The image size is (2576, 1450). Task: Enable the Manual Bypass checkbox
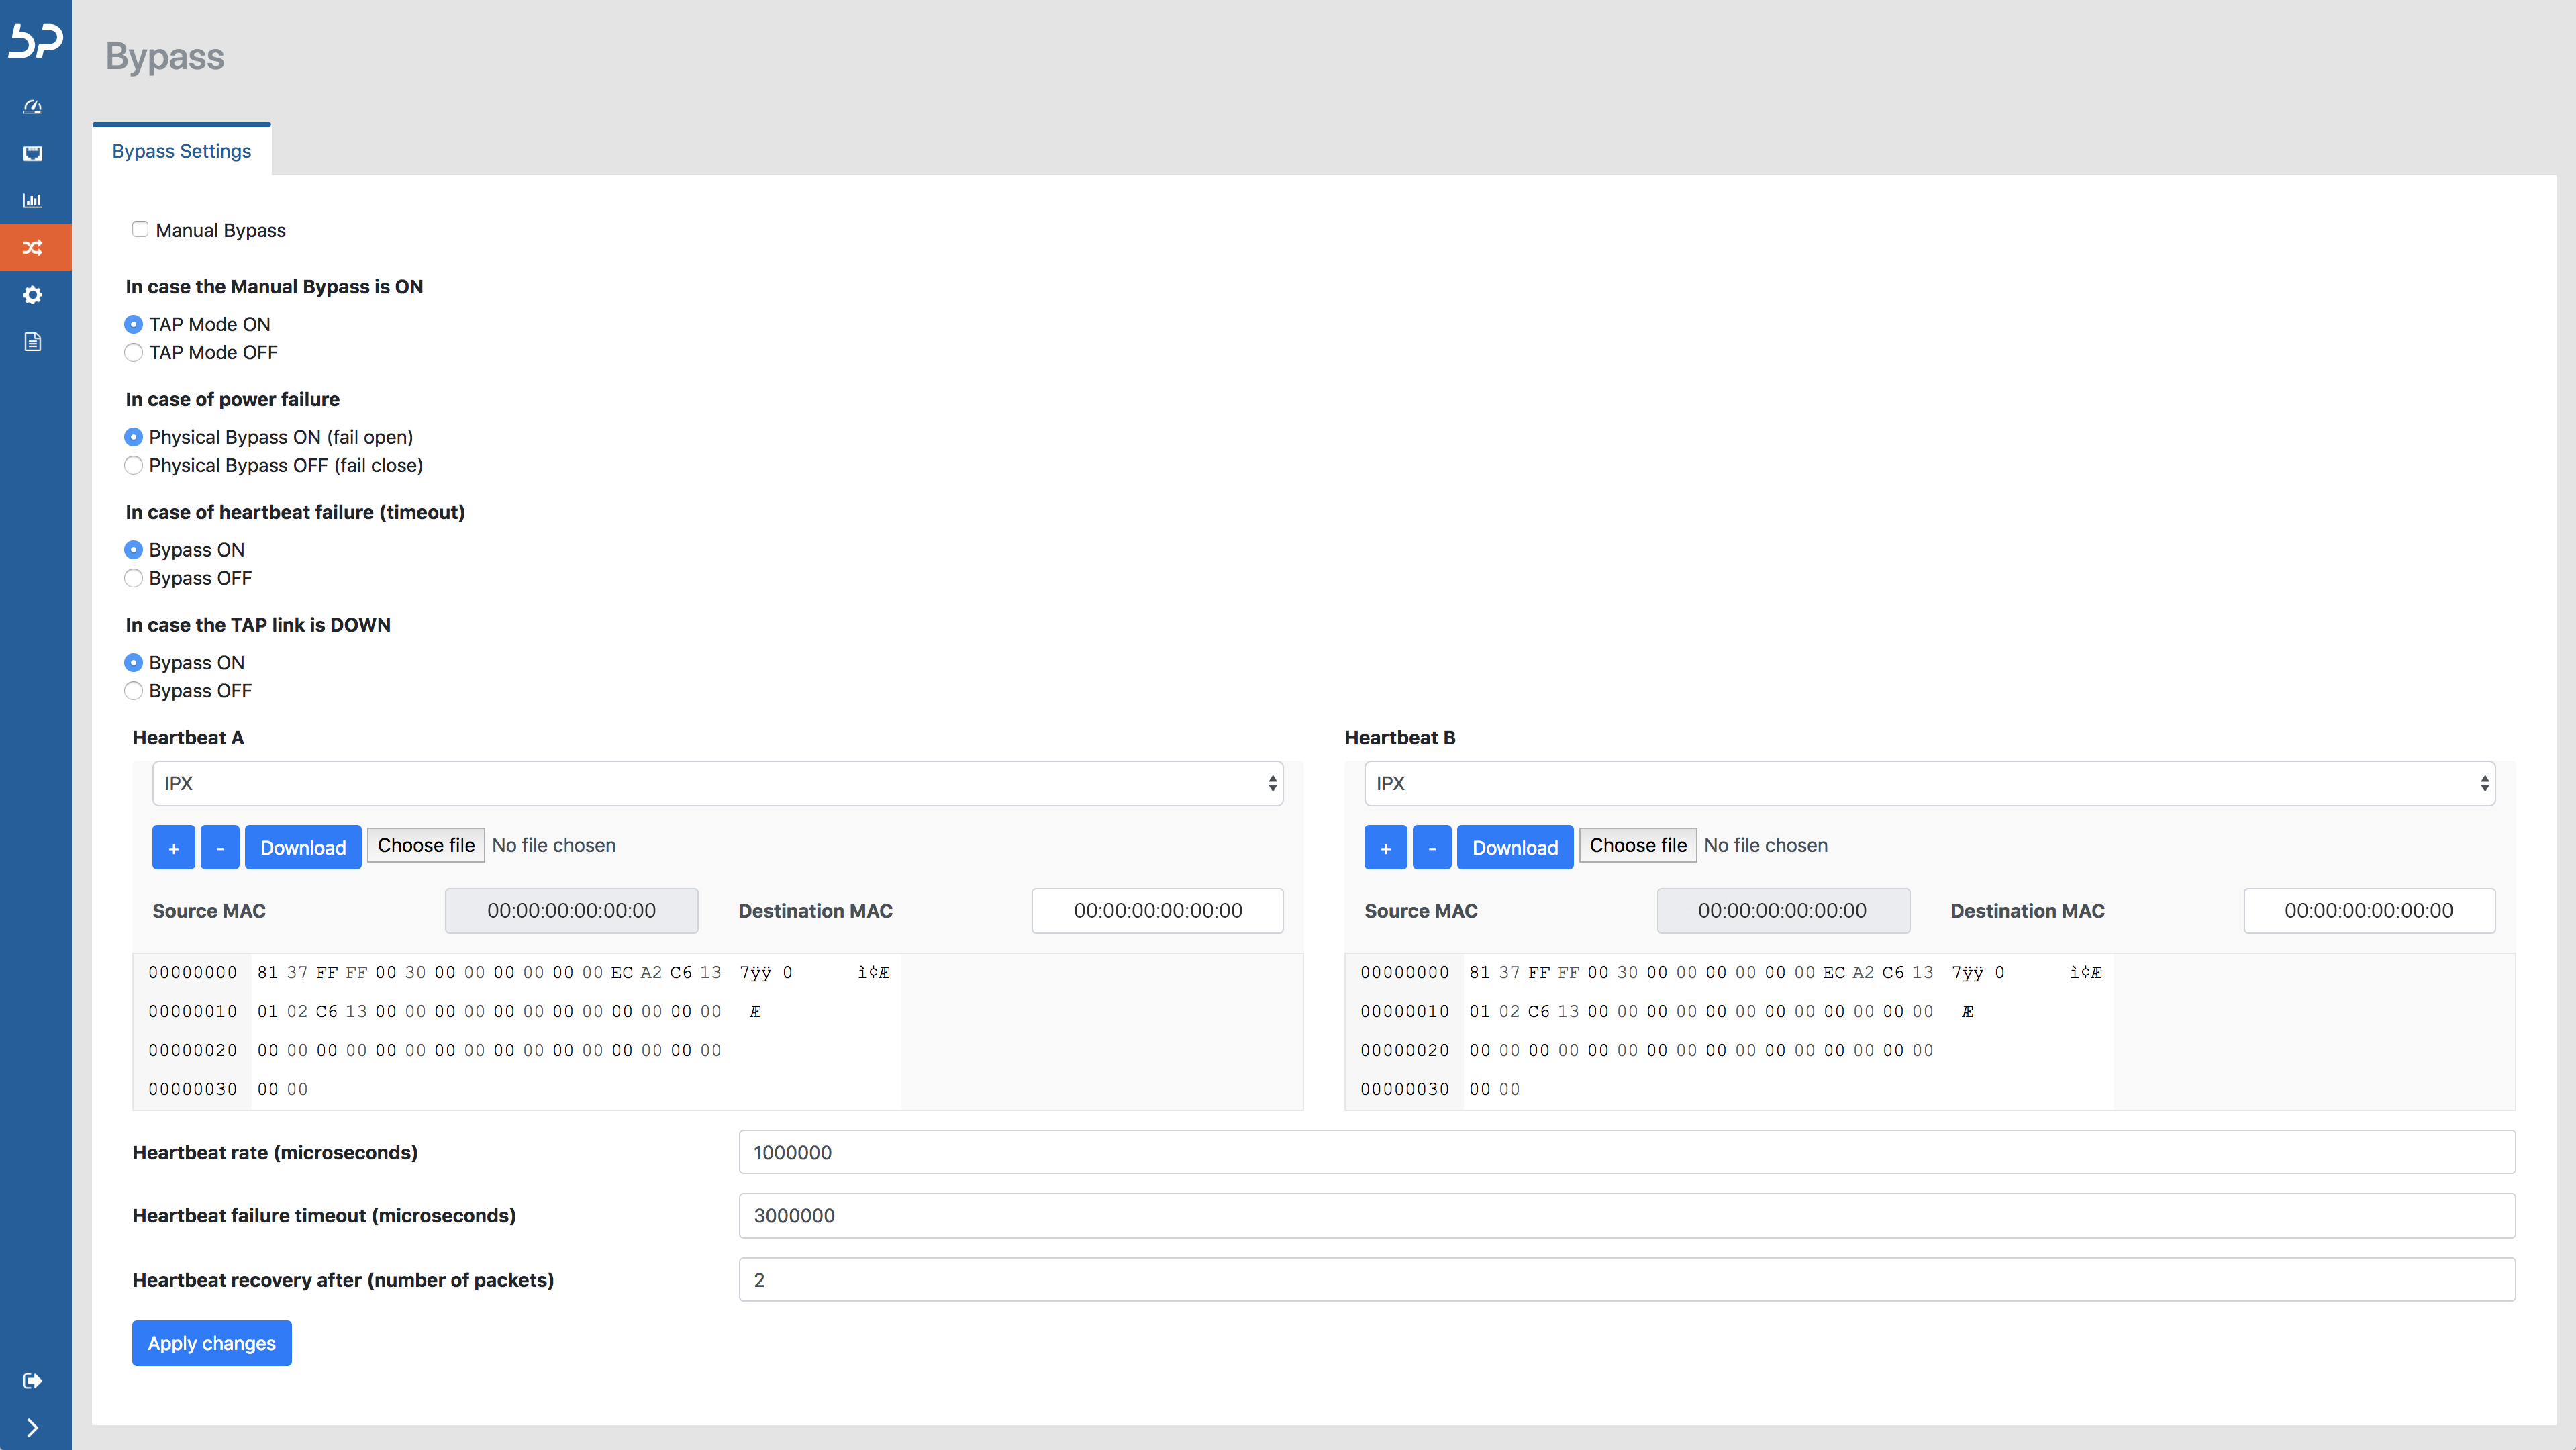[140, 229]
